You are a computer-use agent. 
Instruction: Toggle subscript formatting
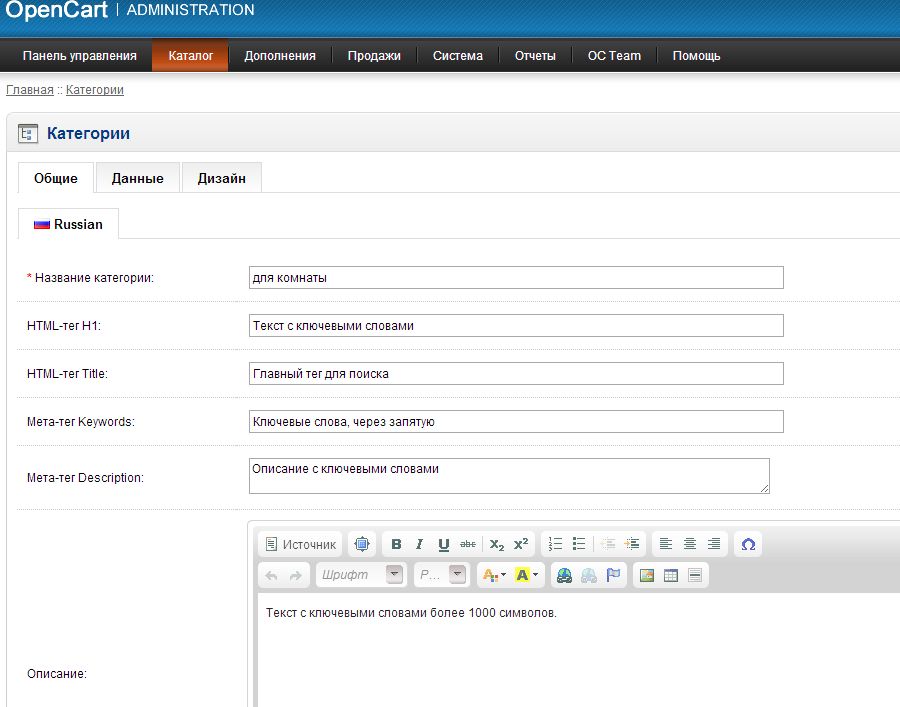click(497, 544)
